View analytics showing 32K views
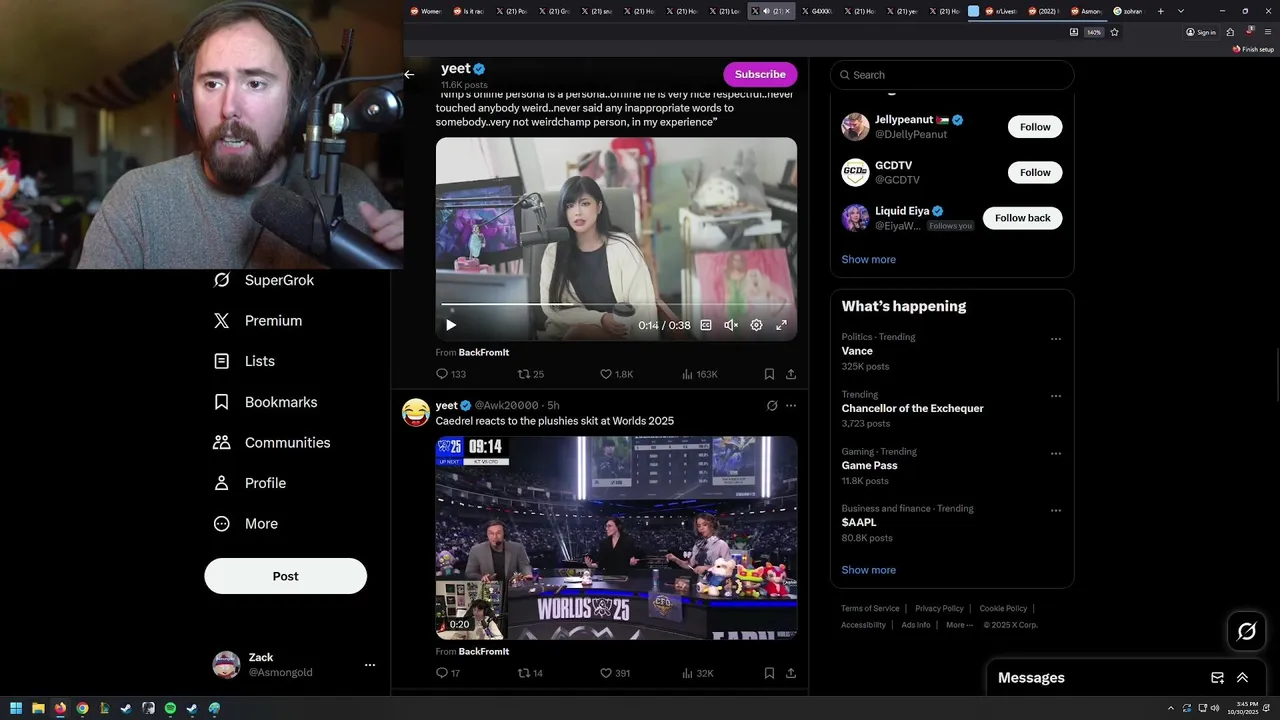This screenshot has height=720, width=1280. coord(697,673)
